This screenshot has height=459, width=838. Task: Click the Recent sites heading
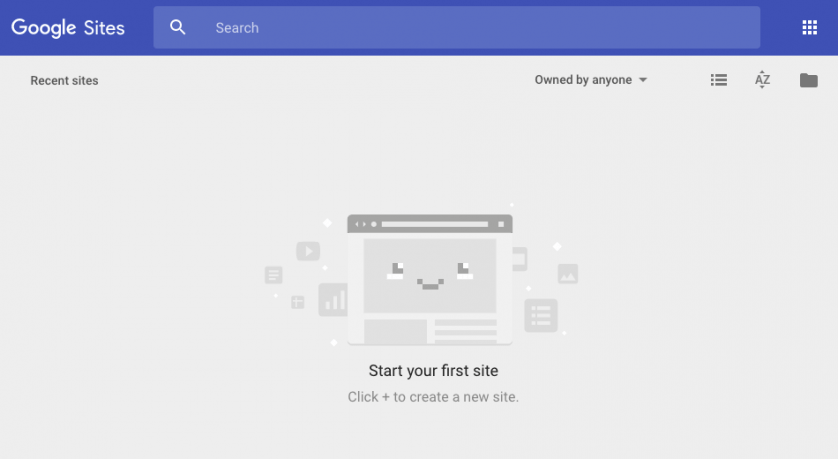pos(64,81)
